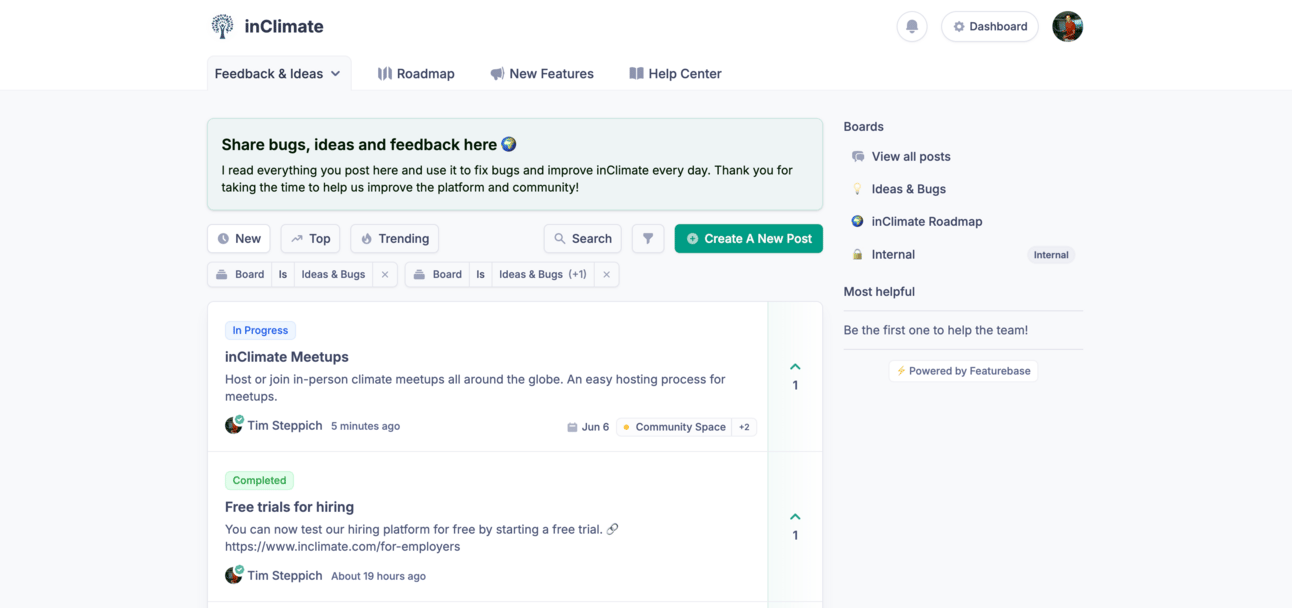
Task: Click the Internal label badge
Action: click(x=1051, y=255)
